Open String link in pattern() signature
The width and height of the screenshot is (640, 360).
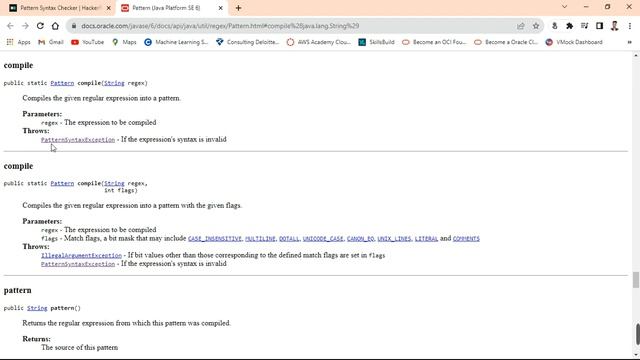37,308
